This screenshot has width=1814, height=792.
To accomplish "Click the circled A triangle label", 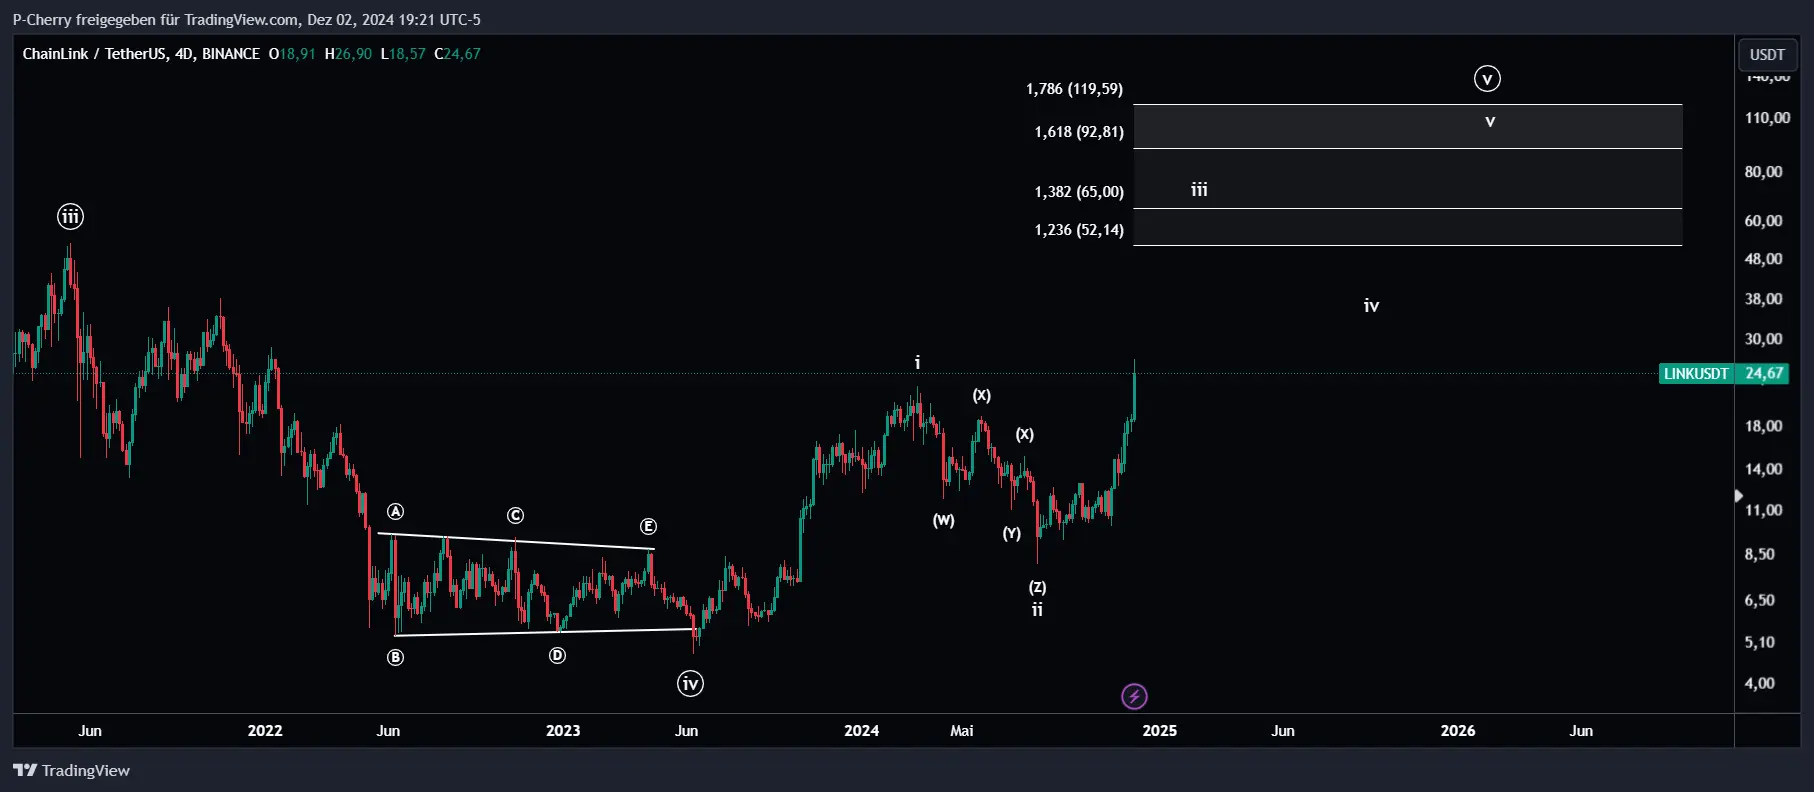I will 396,512.
